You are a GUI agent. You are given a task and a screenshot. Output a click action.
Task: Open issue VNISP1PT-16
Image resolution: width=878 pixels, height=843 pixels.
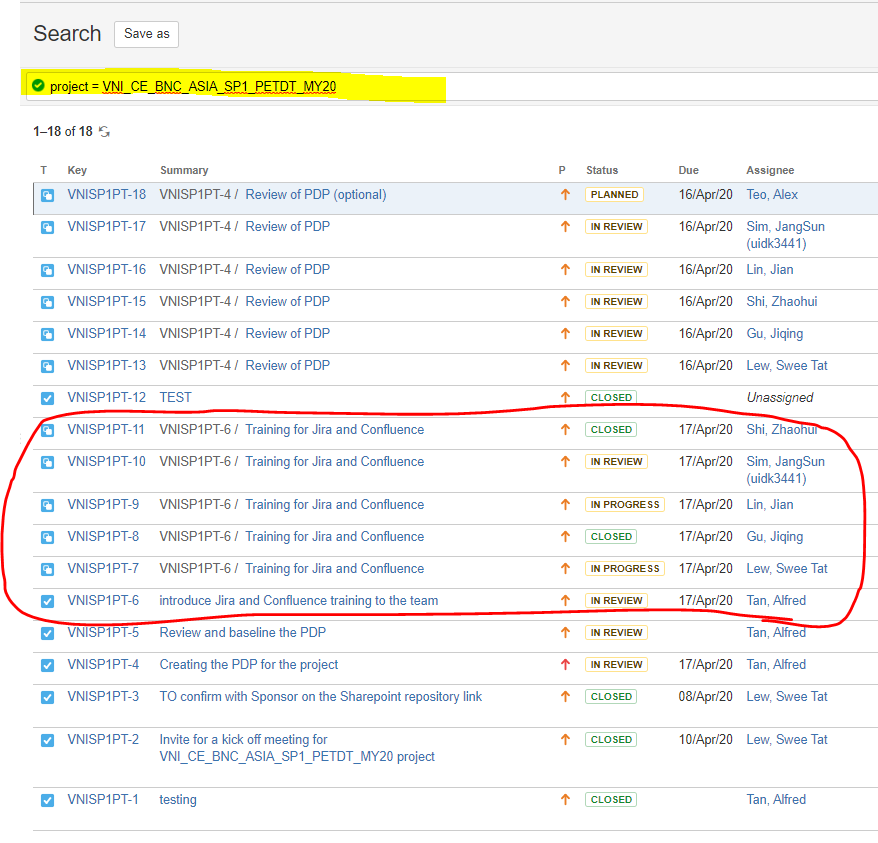(106, 269)
